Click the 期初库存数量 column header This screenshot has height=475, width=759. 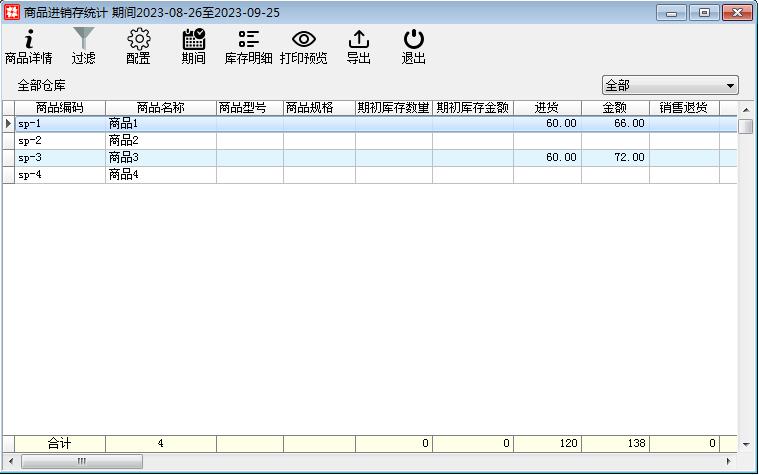393,108
